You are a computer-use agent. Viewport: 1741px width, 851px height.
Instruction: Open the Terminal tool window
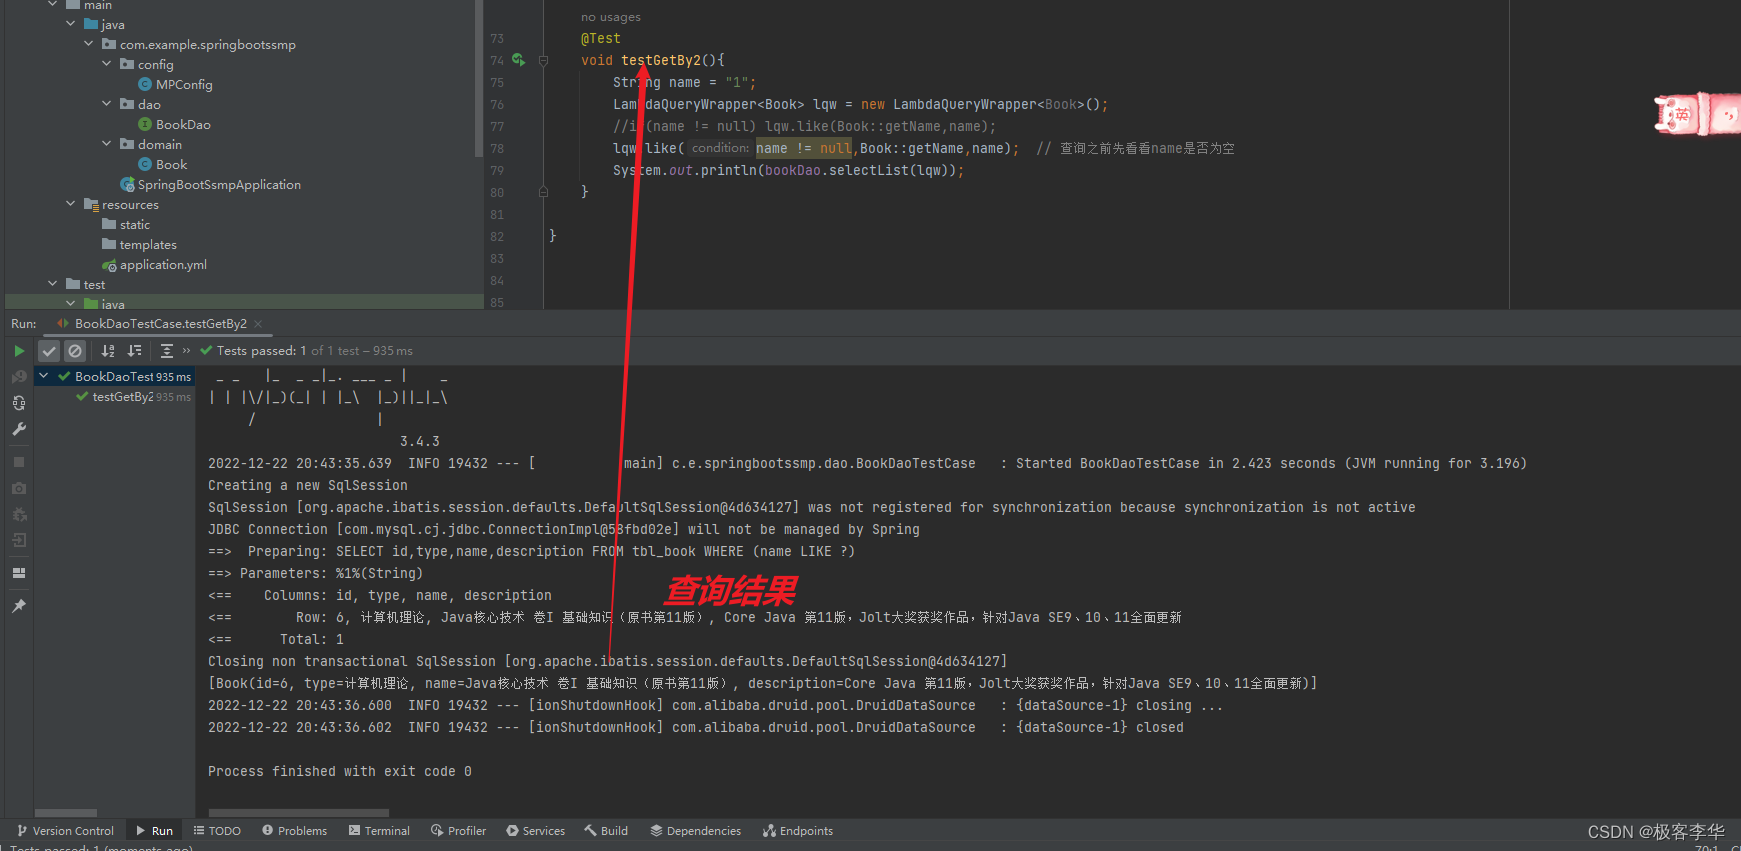click(379, 831)
